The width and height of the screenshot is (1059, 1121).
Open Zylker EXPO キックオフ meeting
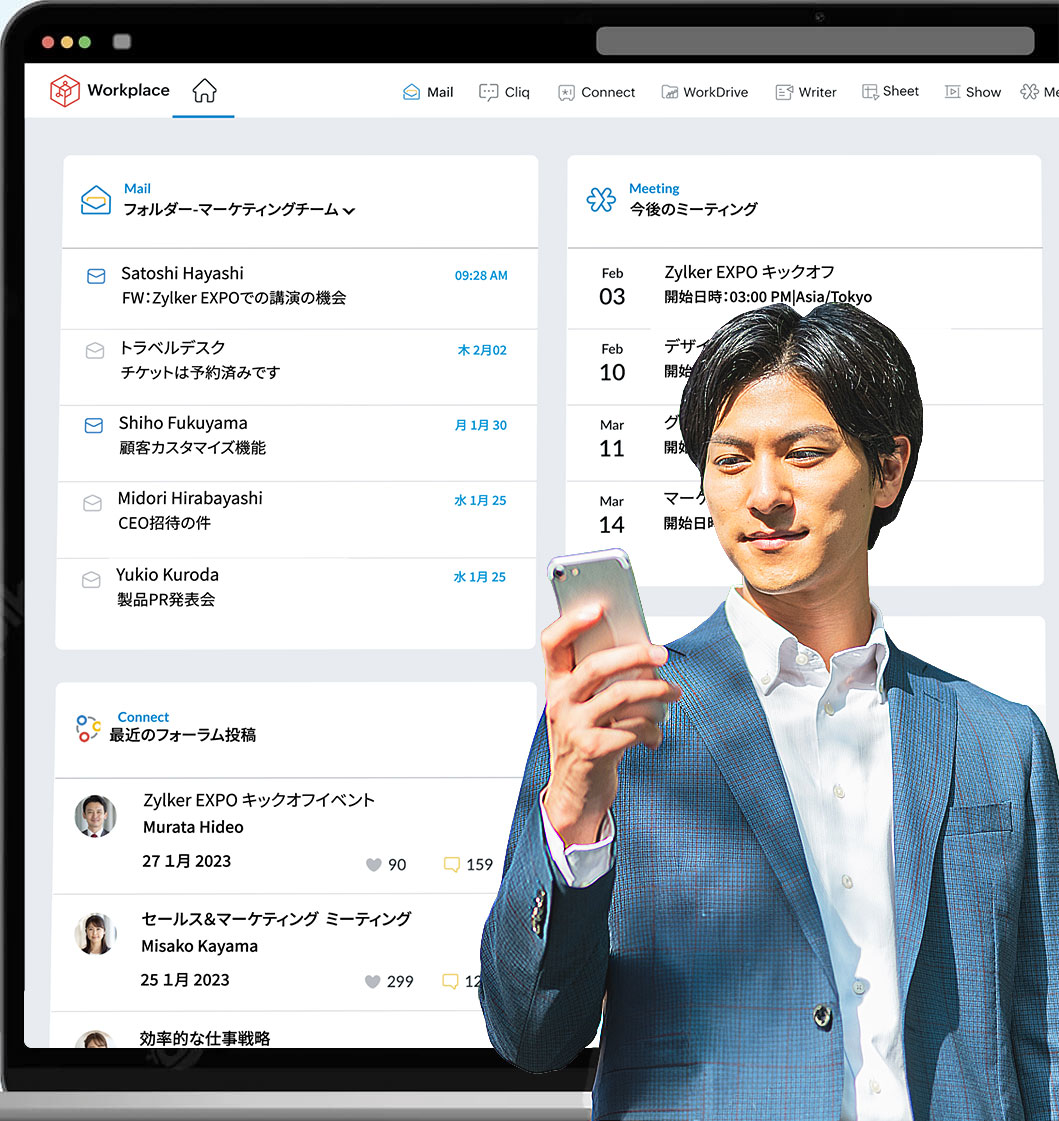click(749, 272)
